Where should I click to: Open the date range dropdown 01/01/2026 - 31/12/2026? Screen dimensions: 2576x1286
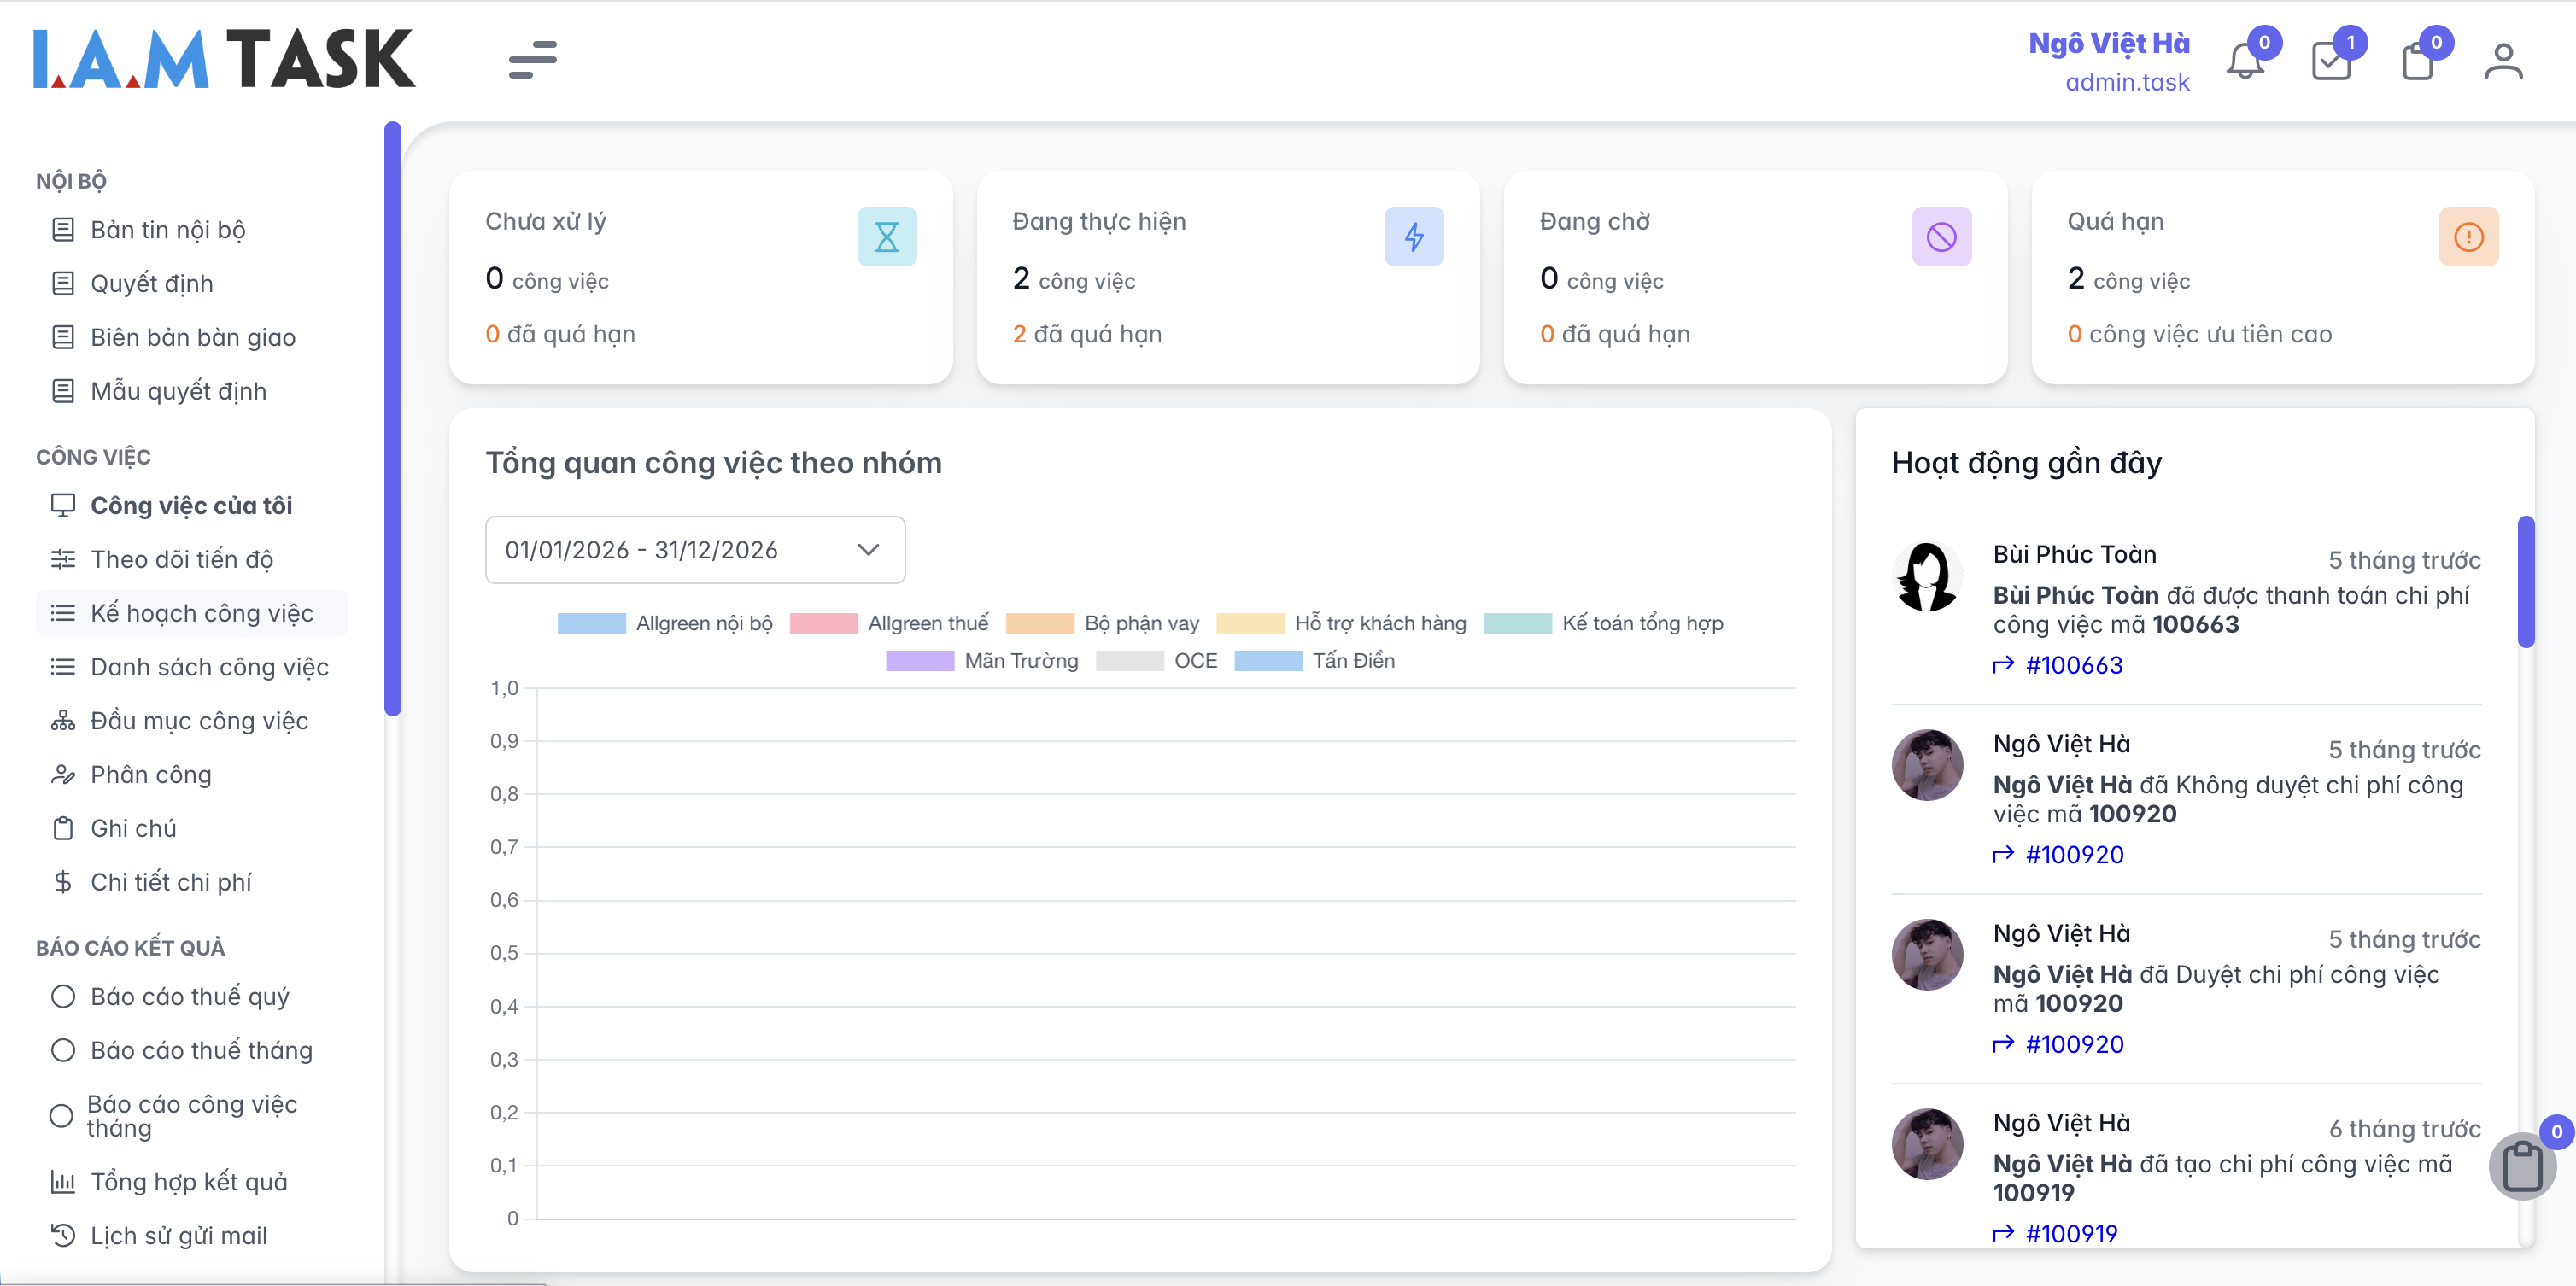coord(695,550)
